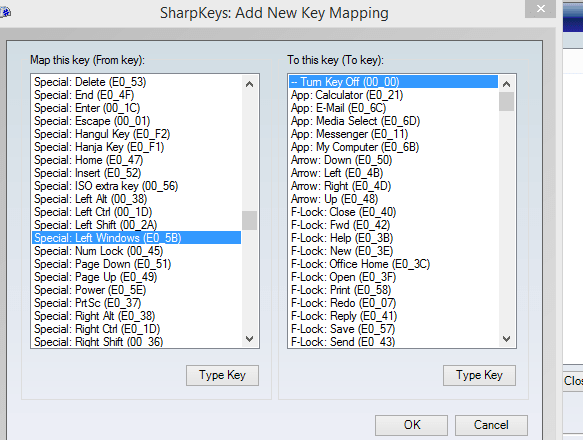Select Special: Right Shift (00_36)
This screenshot has width=583, height=440.
pos(136,341)
